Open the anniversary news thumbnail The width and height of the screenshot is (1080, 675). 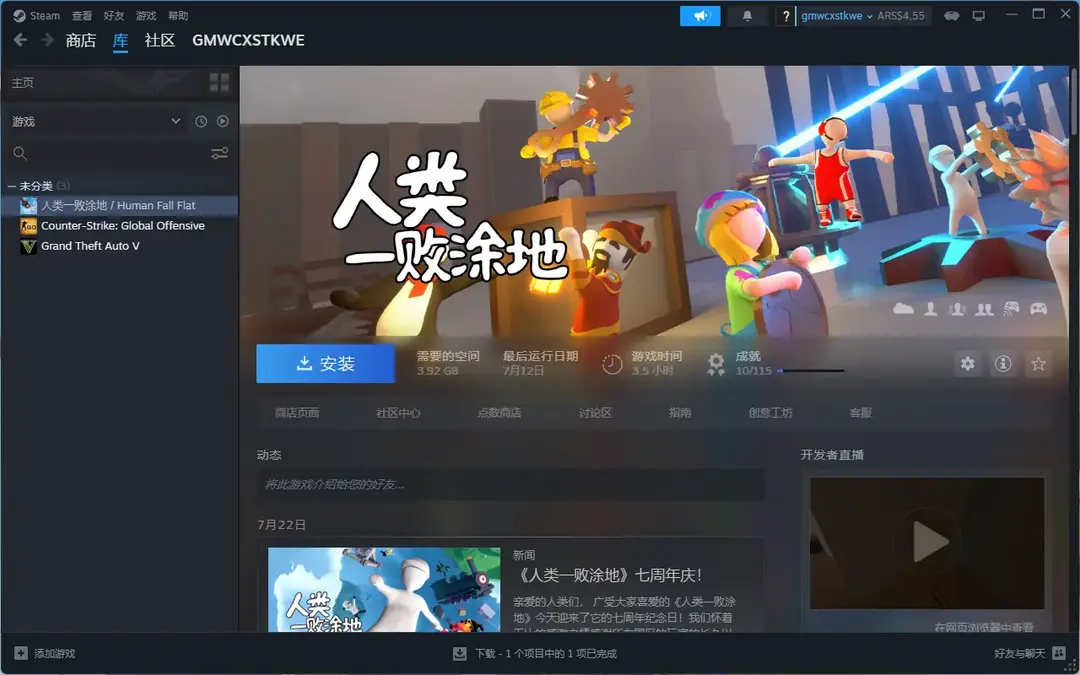[x=384, y=590]
